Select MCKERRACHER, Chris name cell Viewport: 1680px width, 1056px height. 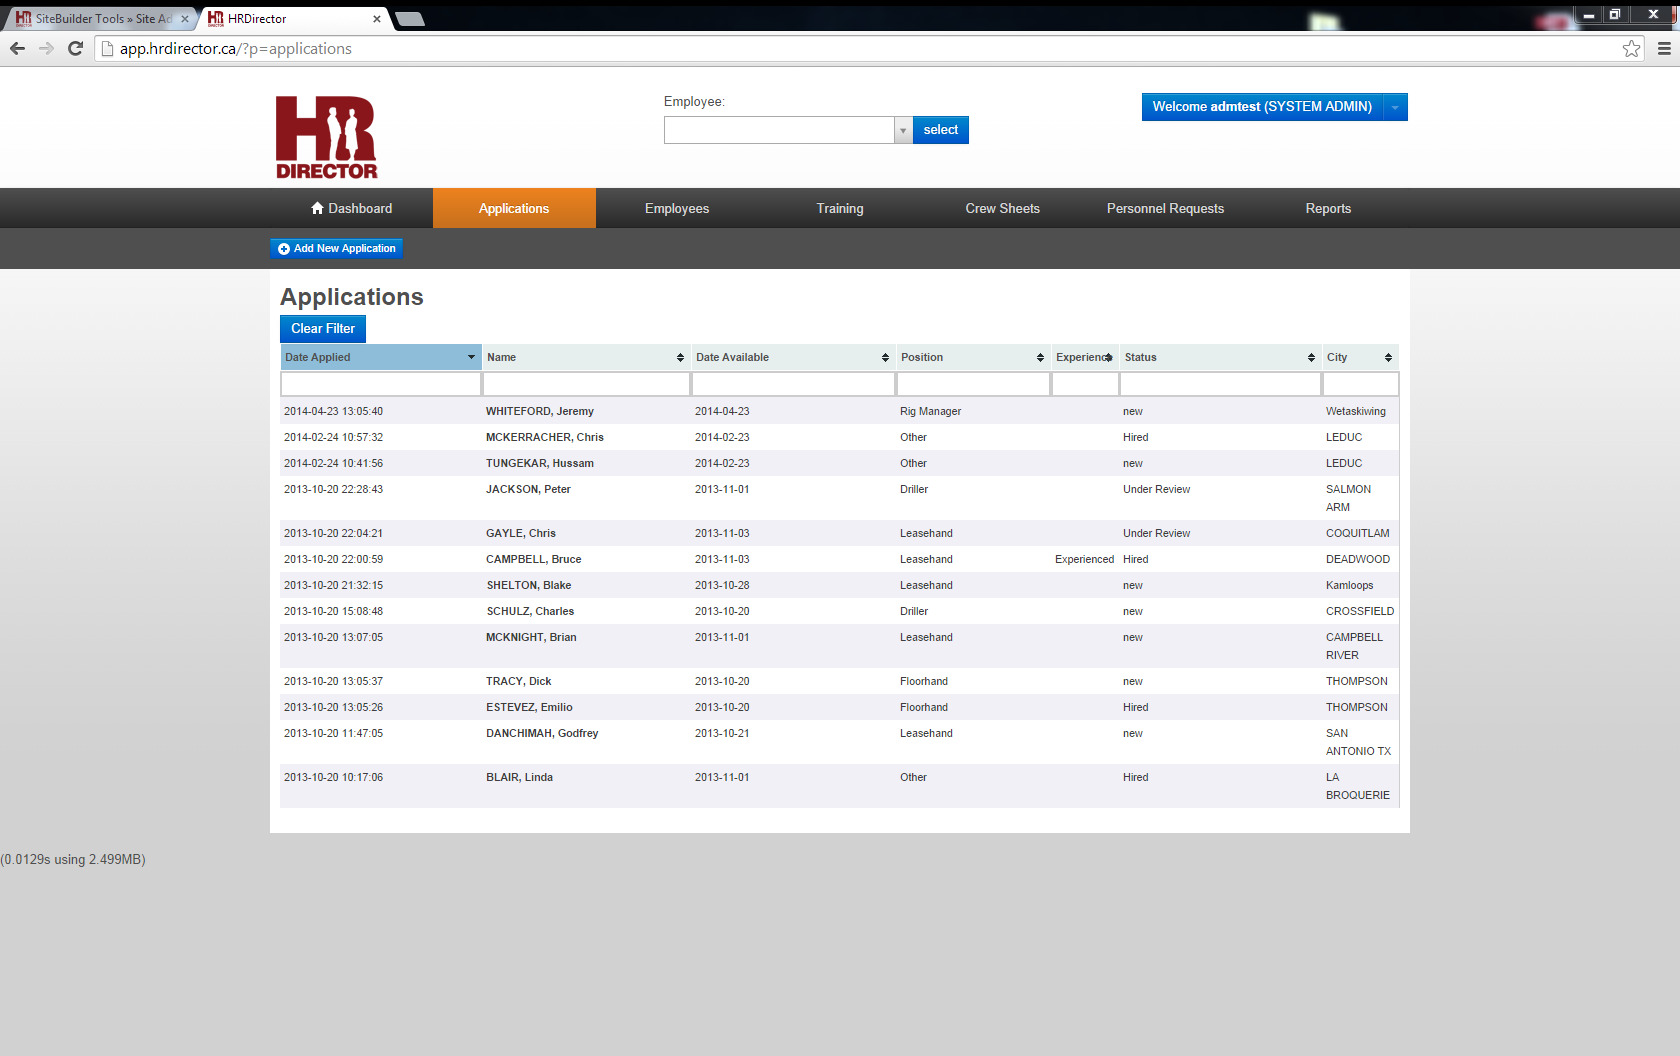(545, 437)
